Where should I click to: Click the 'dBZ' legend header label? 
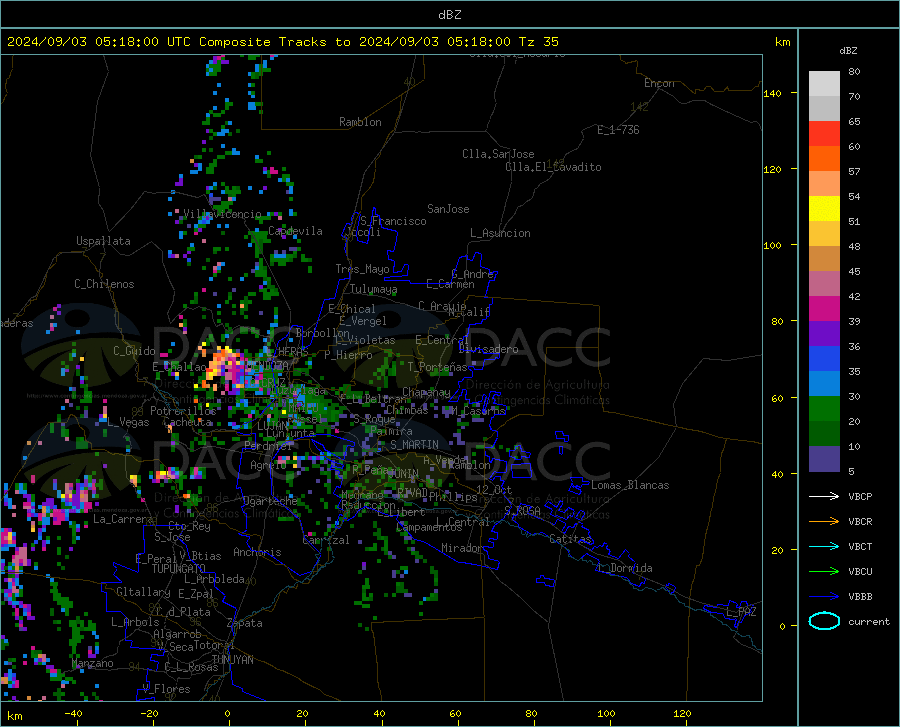(x=848, y=50)
